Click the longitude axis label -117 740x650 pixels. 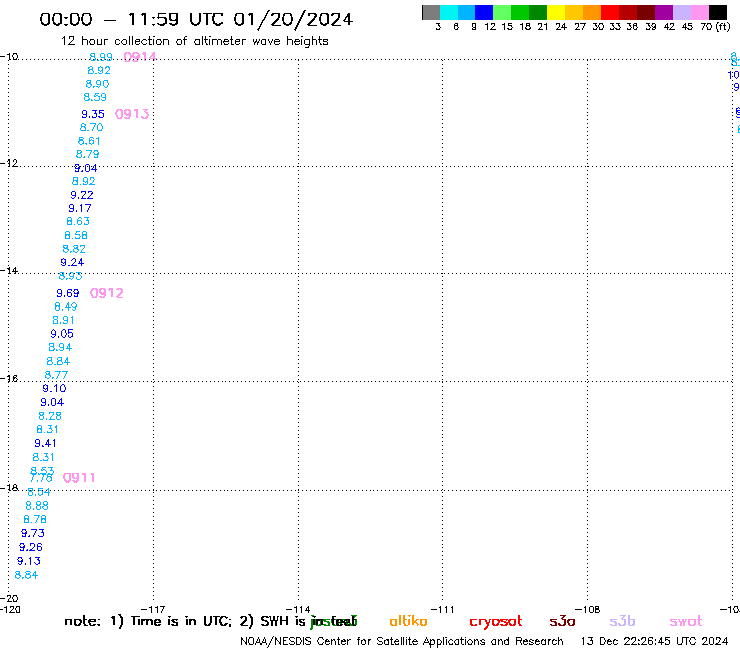coord(153,610)
